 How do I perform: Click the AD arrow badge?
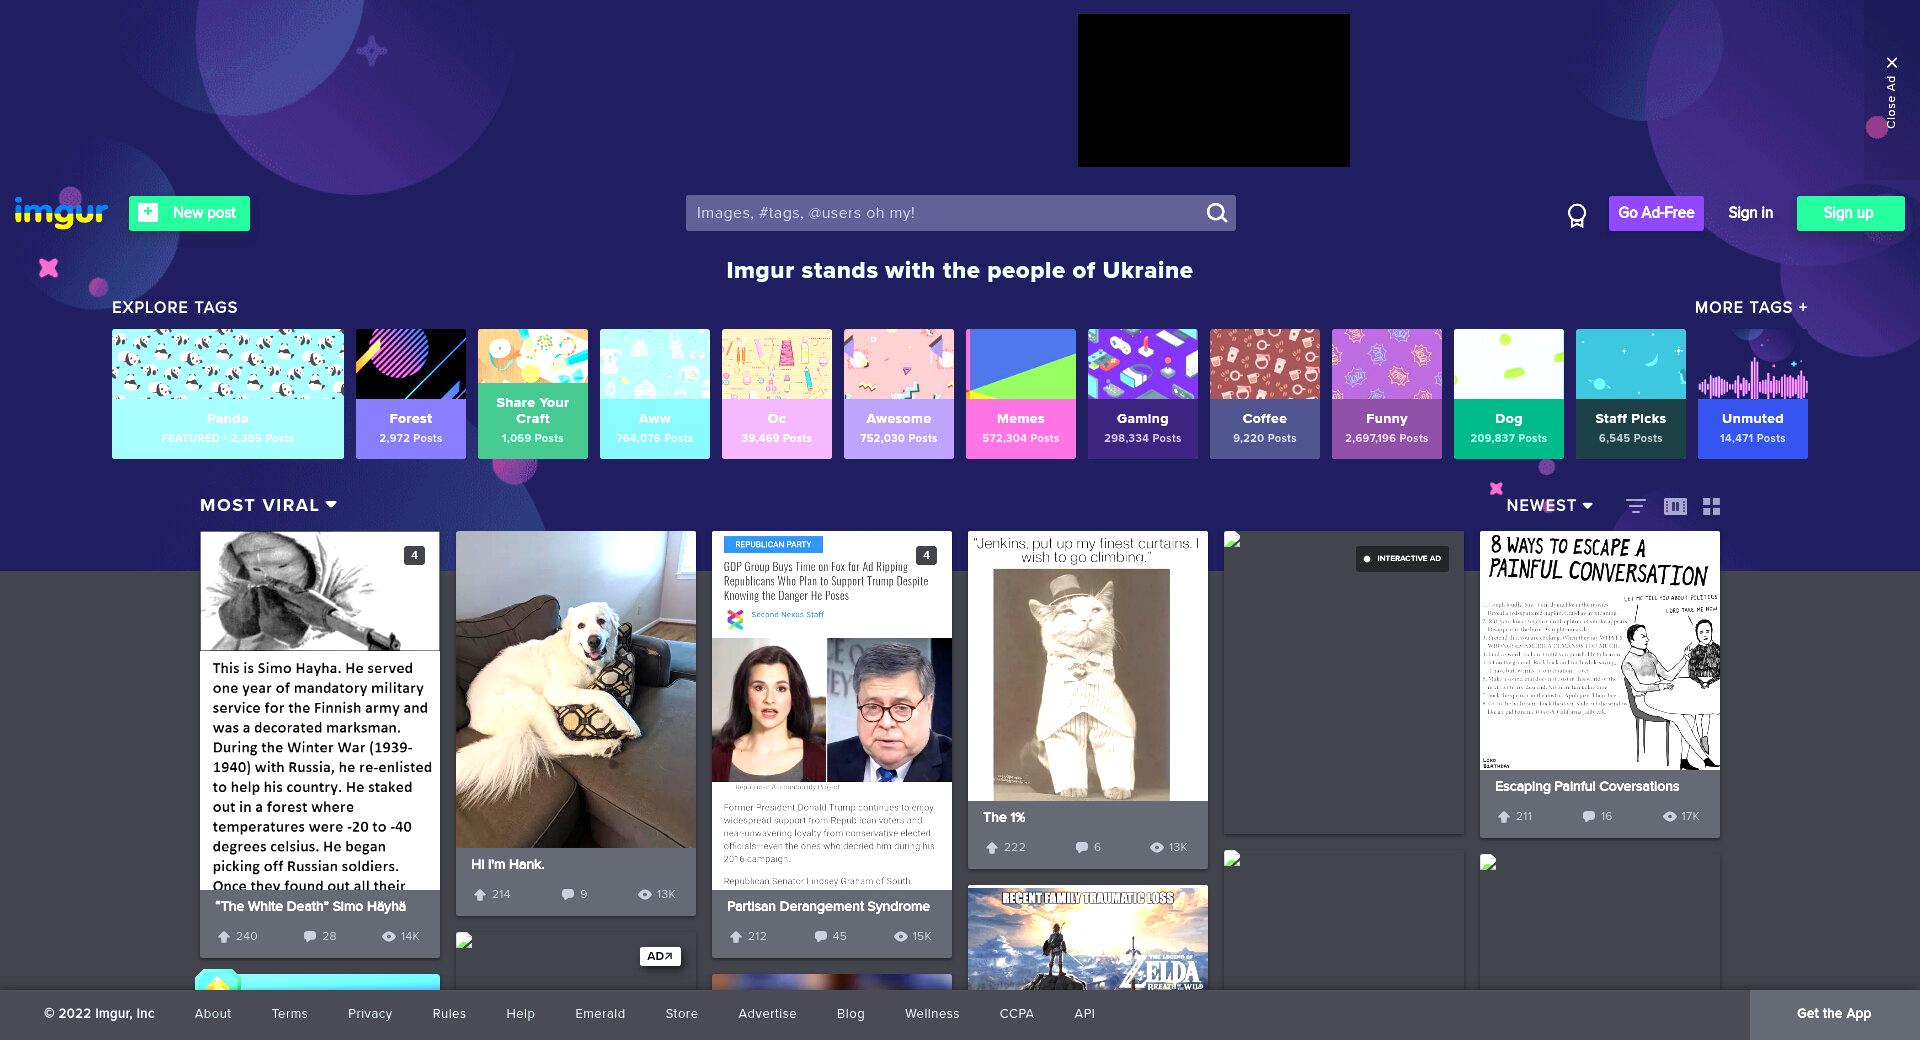pos(660,956)
